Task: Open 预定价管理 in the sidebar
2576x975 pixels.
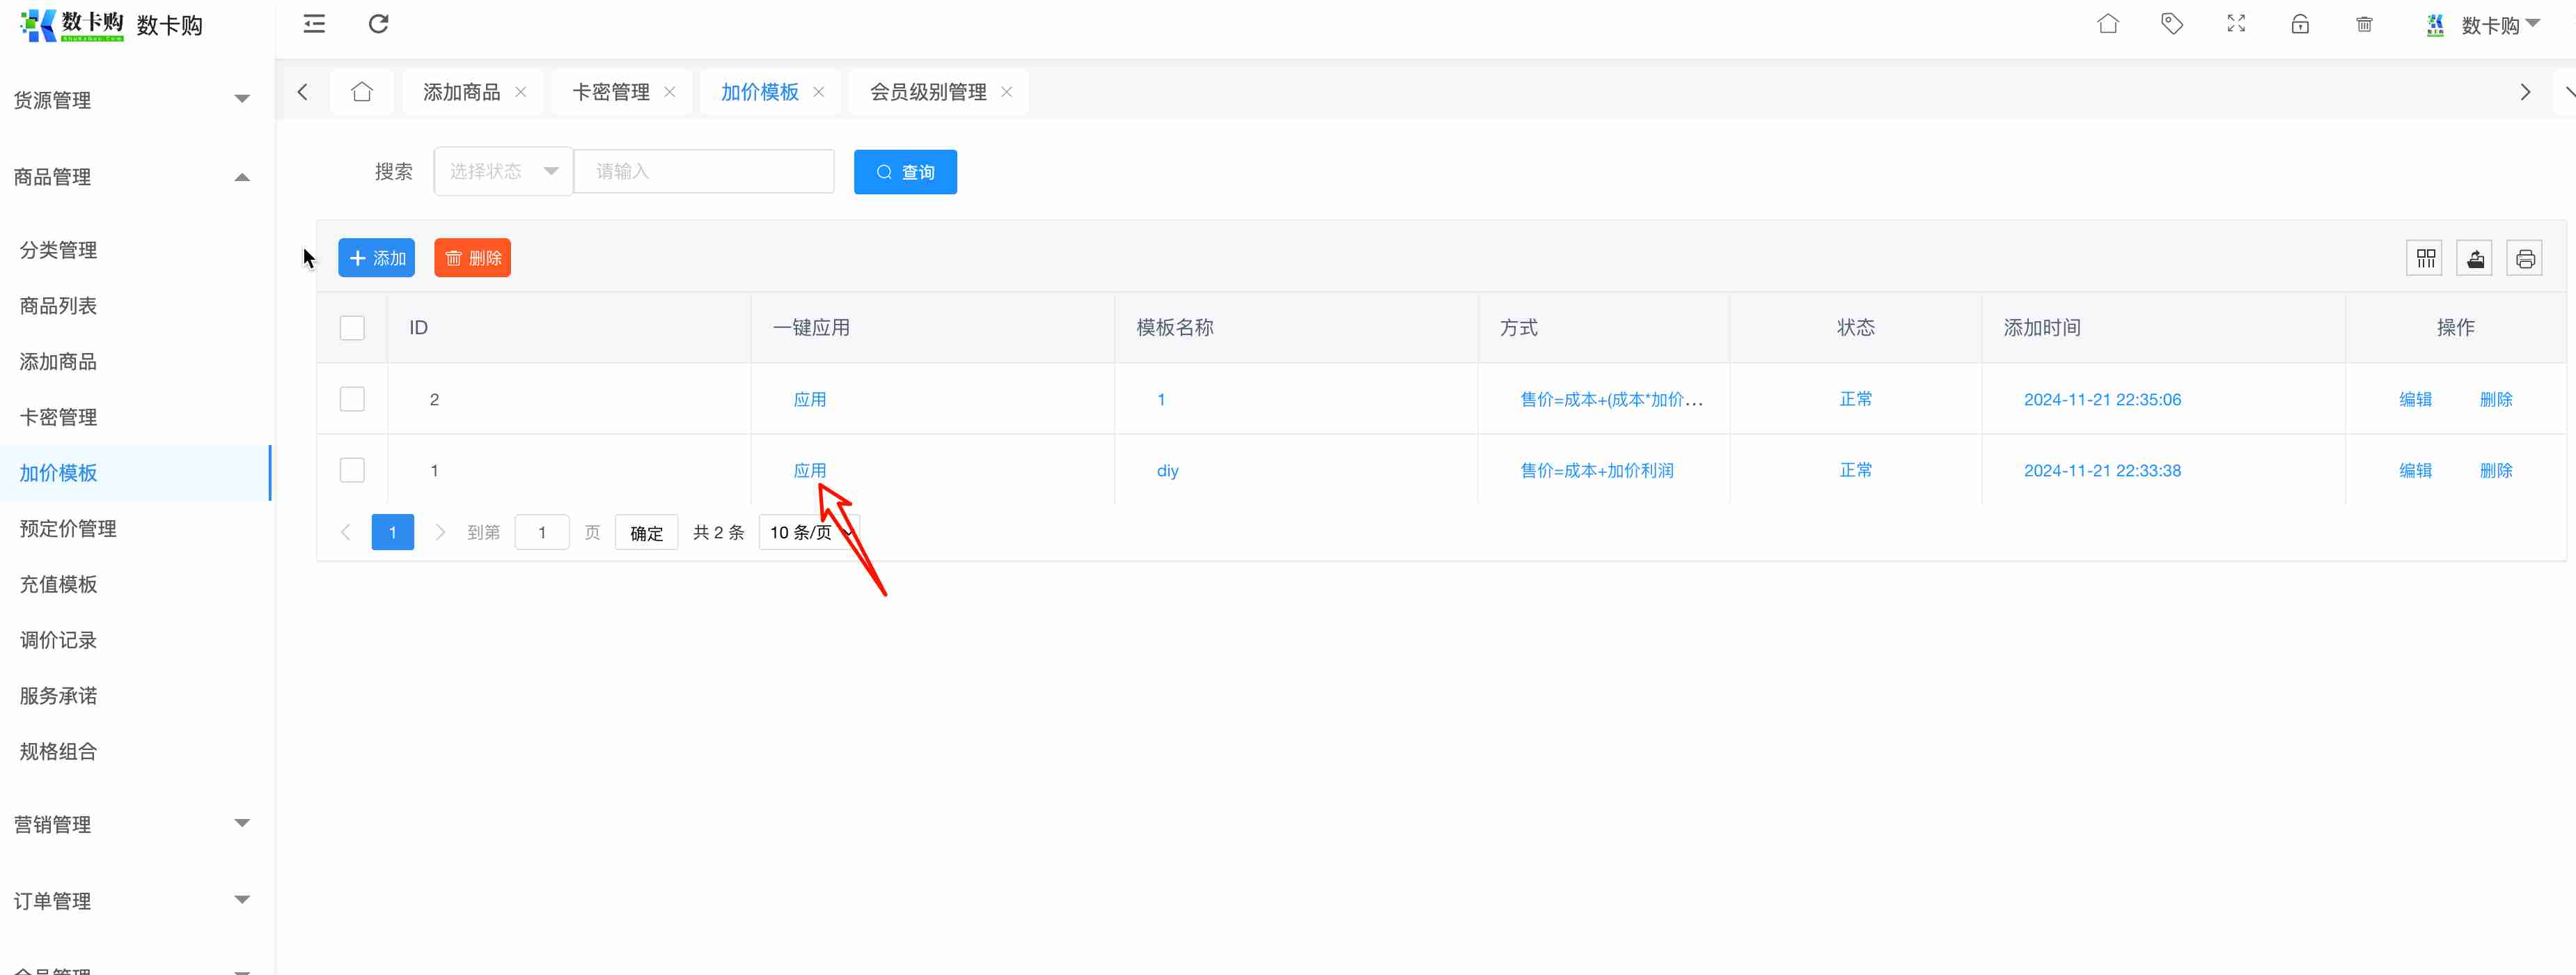Action: 68,528
